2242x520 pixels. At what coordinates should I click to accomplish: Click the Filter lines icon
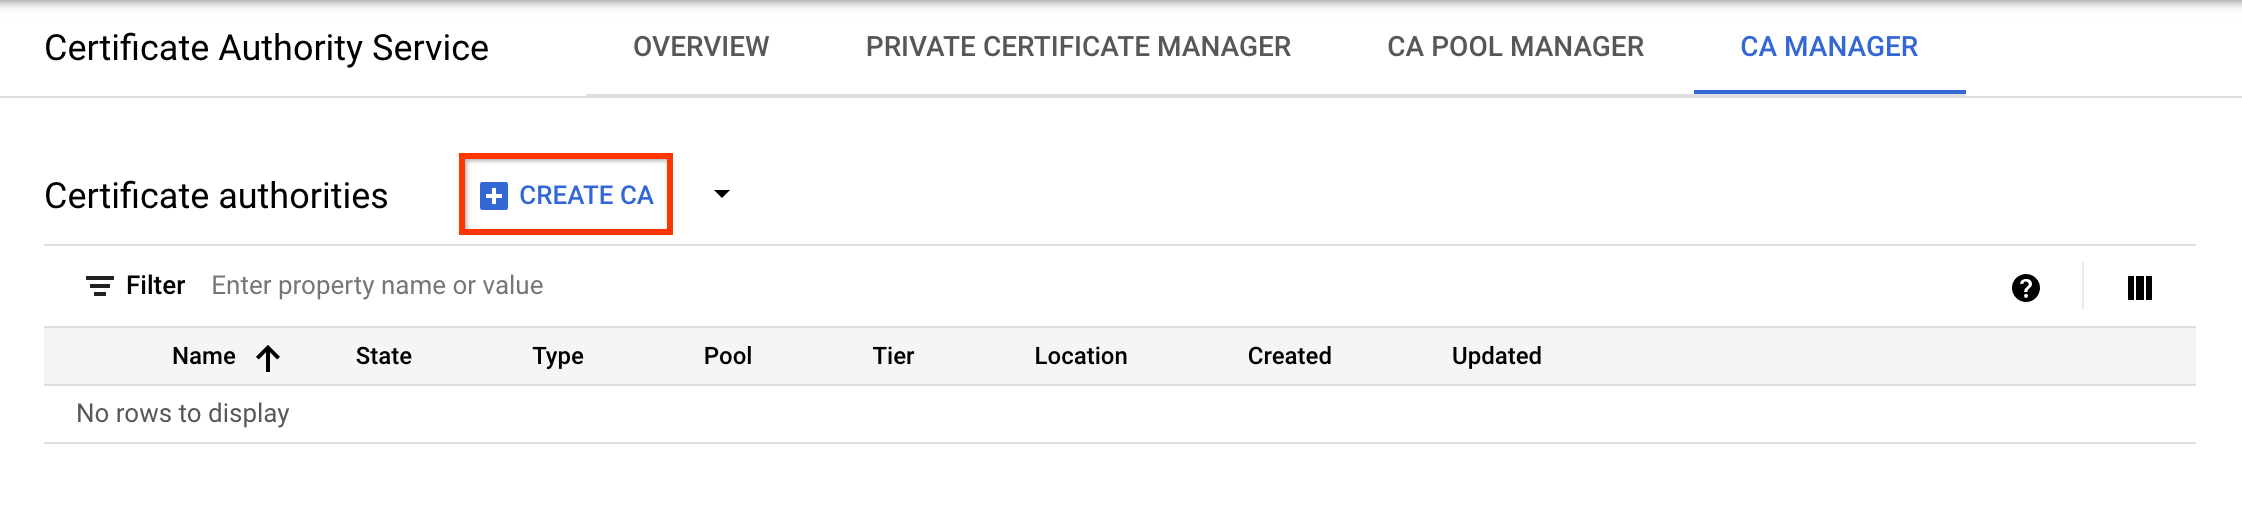[x=99, y=286]
